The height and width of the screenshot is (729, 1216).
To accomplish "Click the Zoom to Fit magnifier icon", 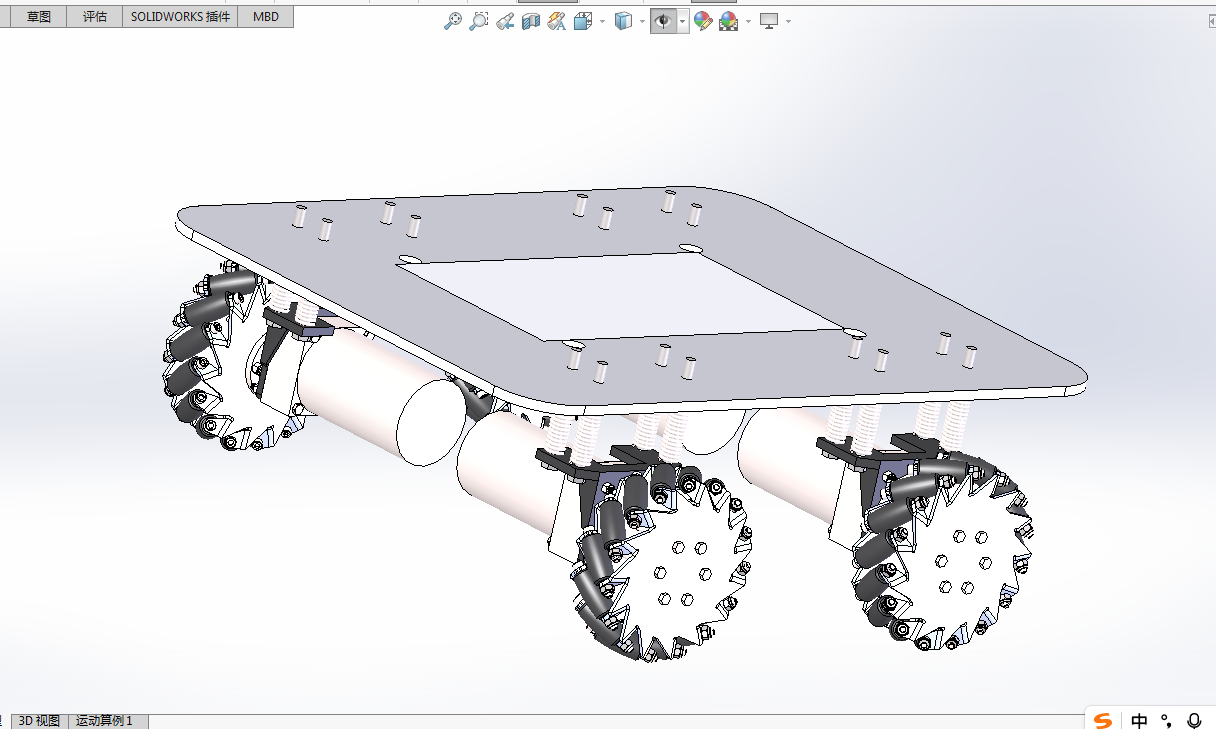I will (453, 21).
